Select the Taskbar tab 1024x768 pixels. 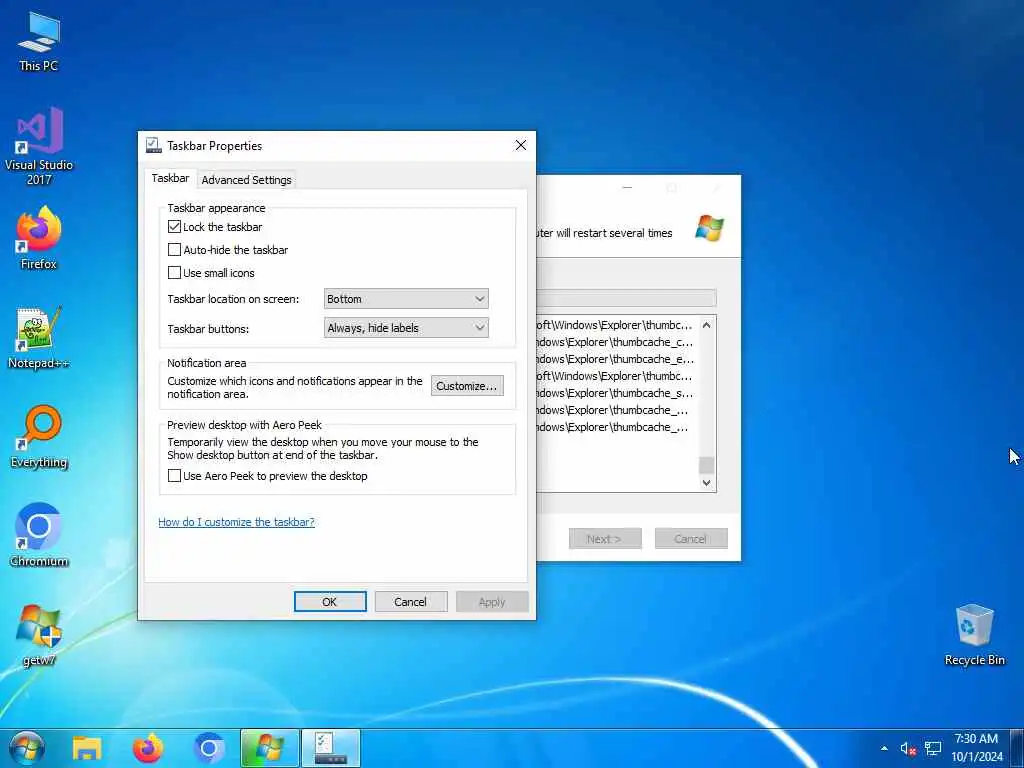(170, 178)
